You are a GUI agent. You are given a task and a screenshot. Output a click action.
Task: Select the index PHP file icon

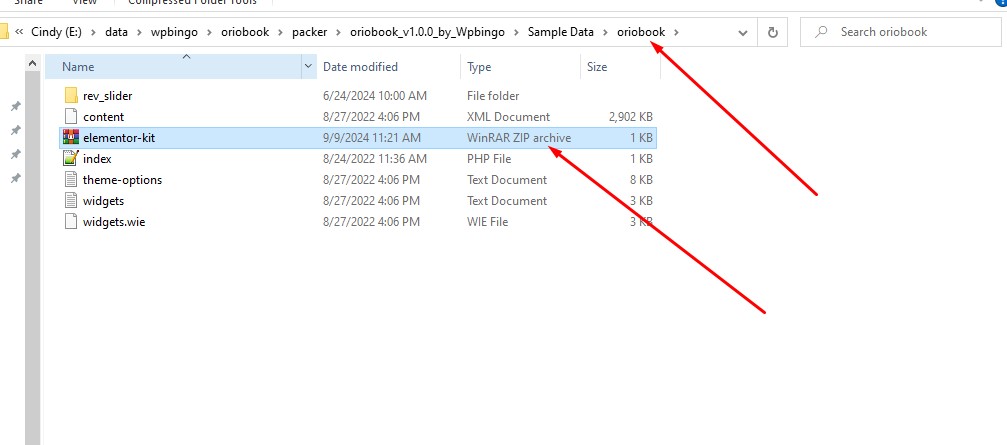point(70,159)
